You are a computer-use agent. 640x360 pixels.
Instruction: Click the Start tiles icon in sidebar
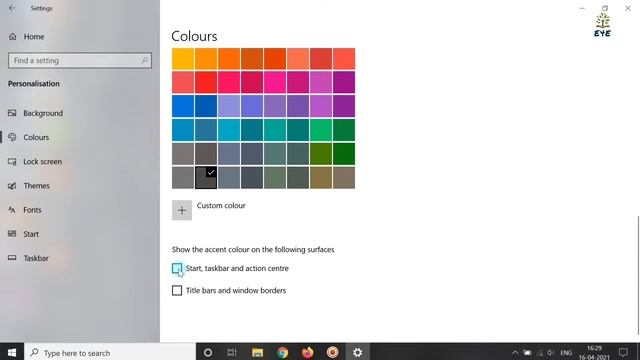pos(12,233)
